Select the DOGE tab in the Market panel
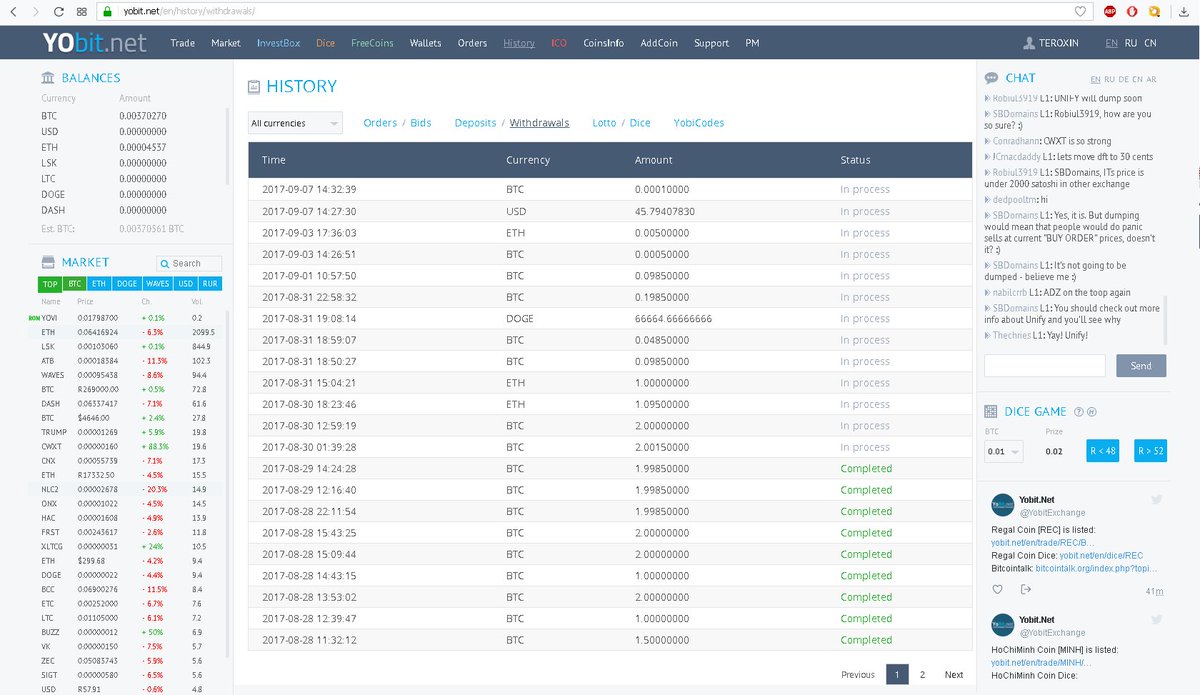Viewport: 1200px width, 695px height. pos(126,284)
